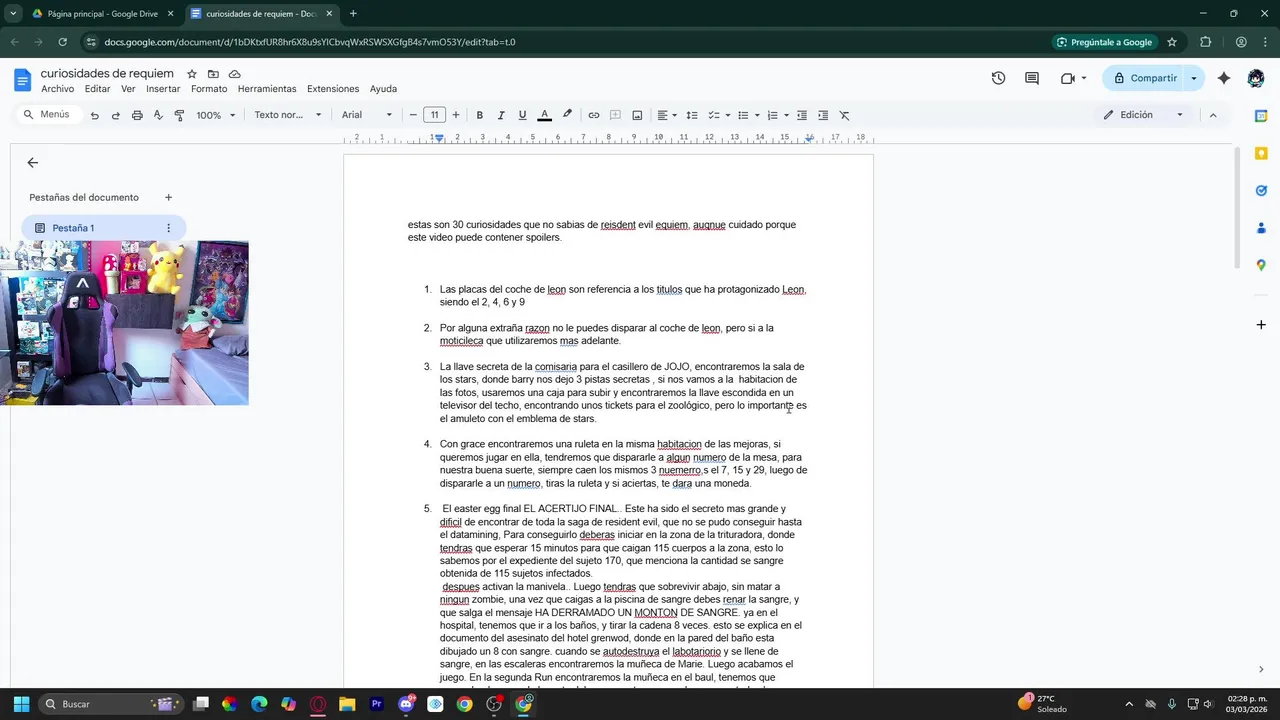Screen dimensions: 1280x720
Task: Open the Windows Start menu
Action: coord(21,704)
